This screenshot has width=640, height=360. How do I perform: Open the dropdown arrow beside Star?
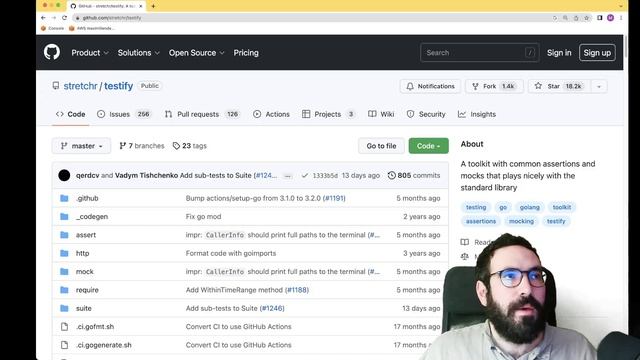click(x=599, y=86)
